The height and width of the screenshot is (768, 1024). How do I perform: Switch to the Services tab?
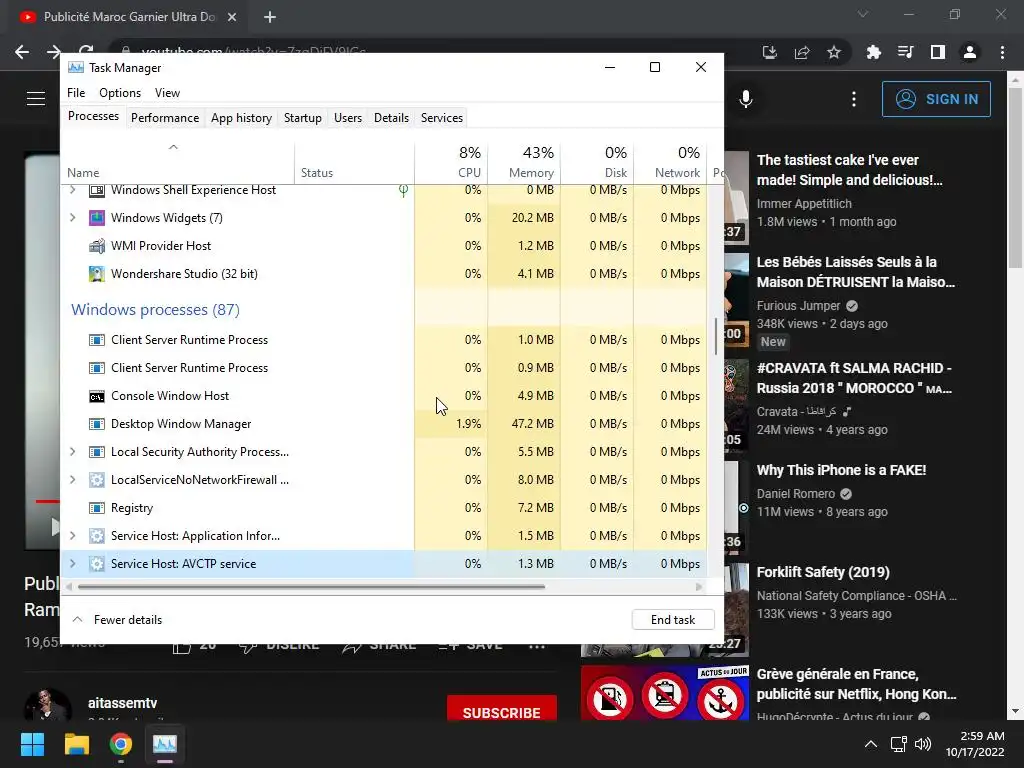click(441, 118)
